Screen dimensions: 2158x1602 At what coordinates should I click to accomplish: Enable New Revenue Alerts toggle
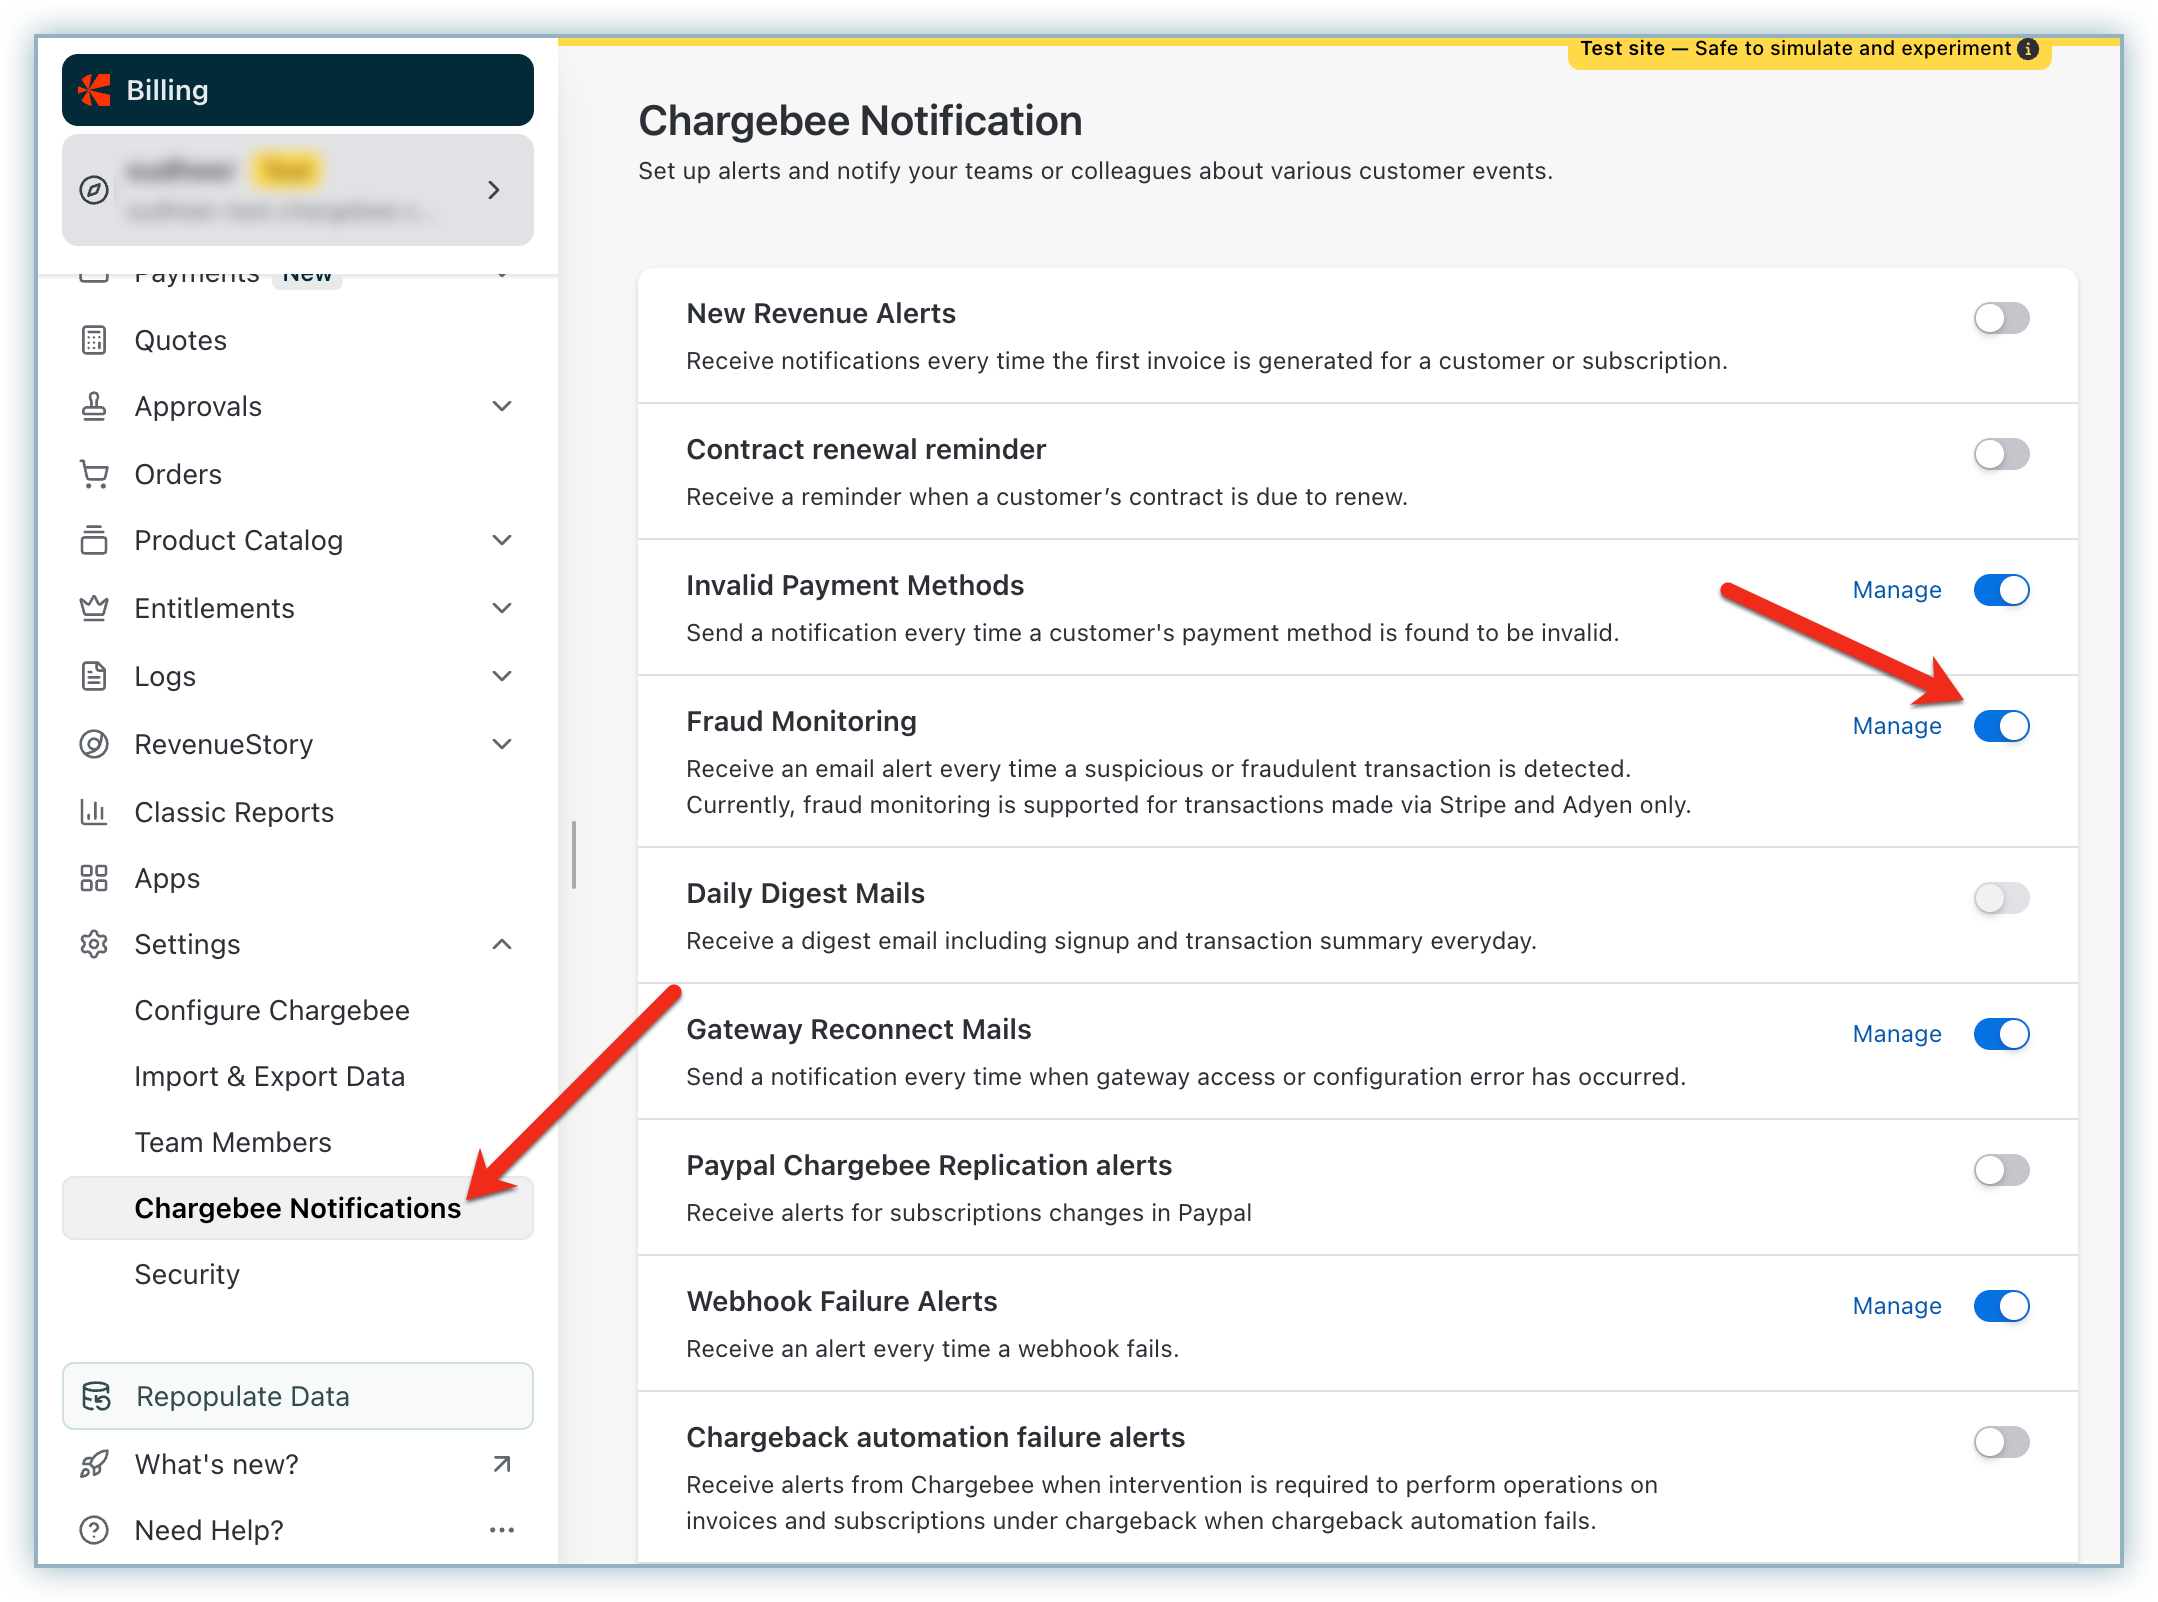(x=2001, y=318)
